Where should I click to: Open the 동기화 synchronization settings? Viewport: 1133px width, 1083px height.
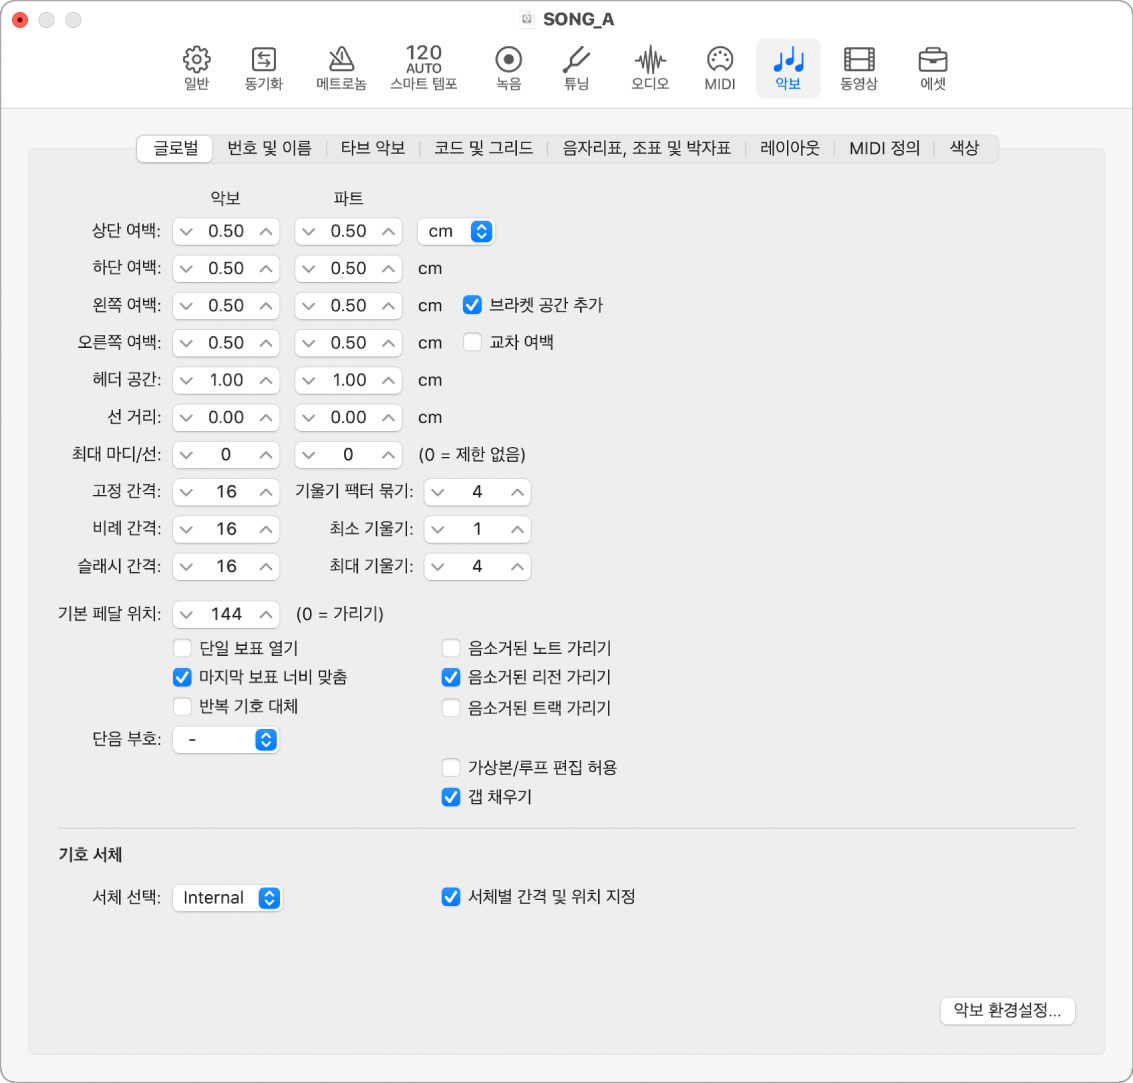(x=264, y=68)
